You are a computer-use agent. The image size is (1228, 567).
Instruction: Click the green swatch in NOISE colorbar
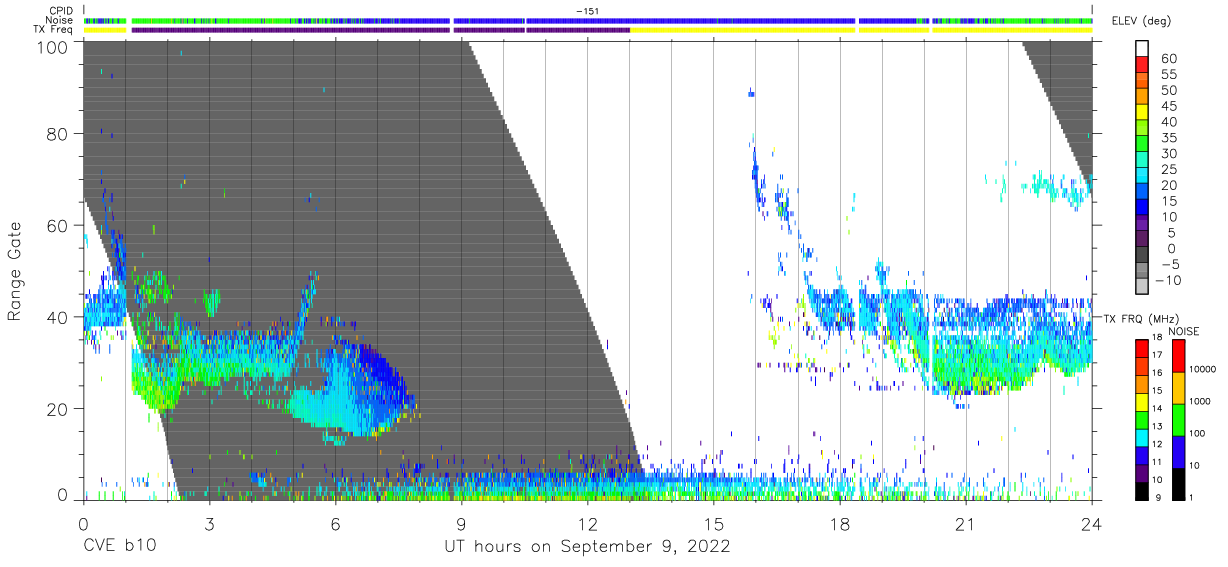point(1178,418)
